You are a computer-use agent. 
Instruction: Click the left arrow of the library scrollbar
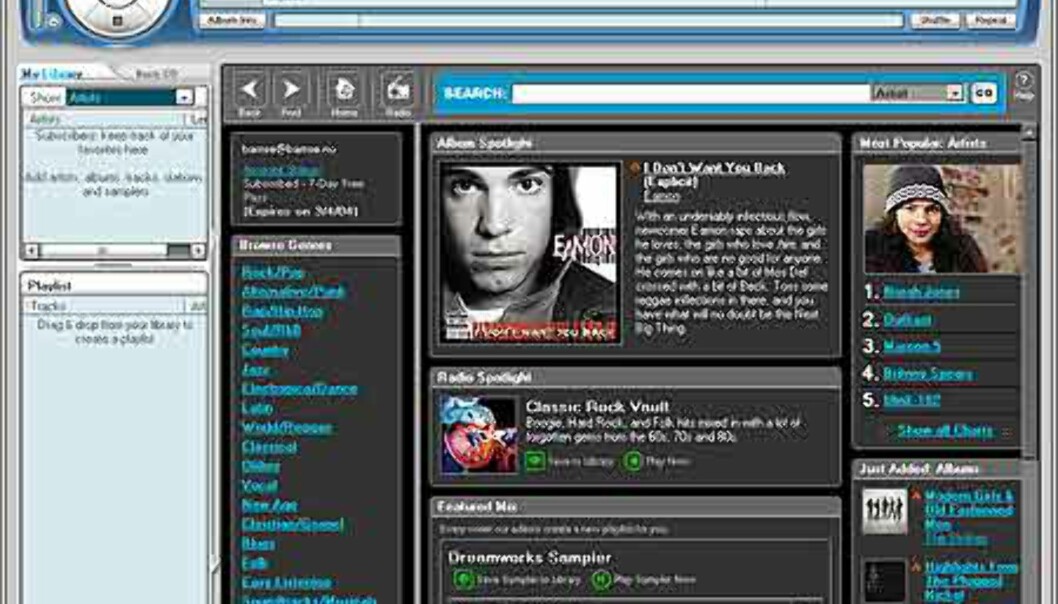pos(31,251)
